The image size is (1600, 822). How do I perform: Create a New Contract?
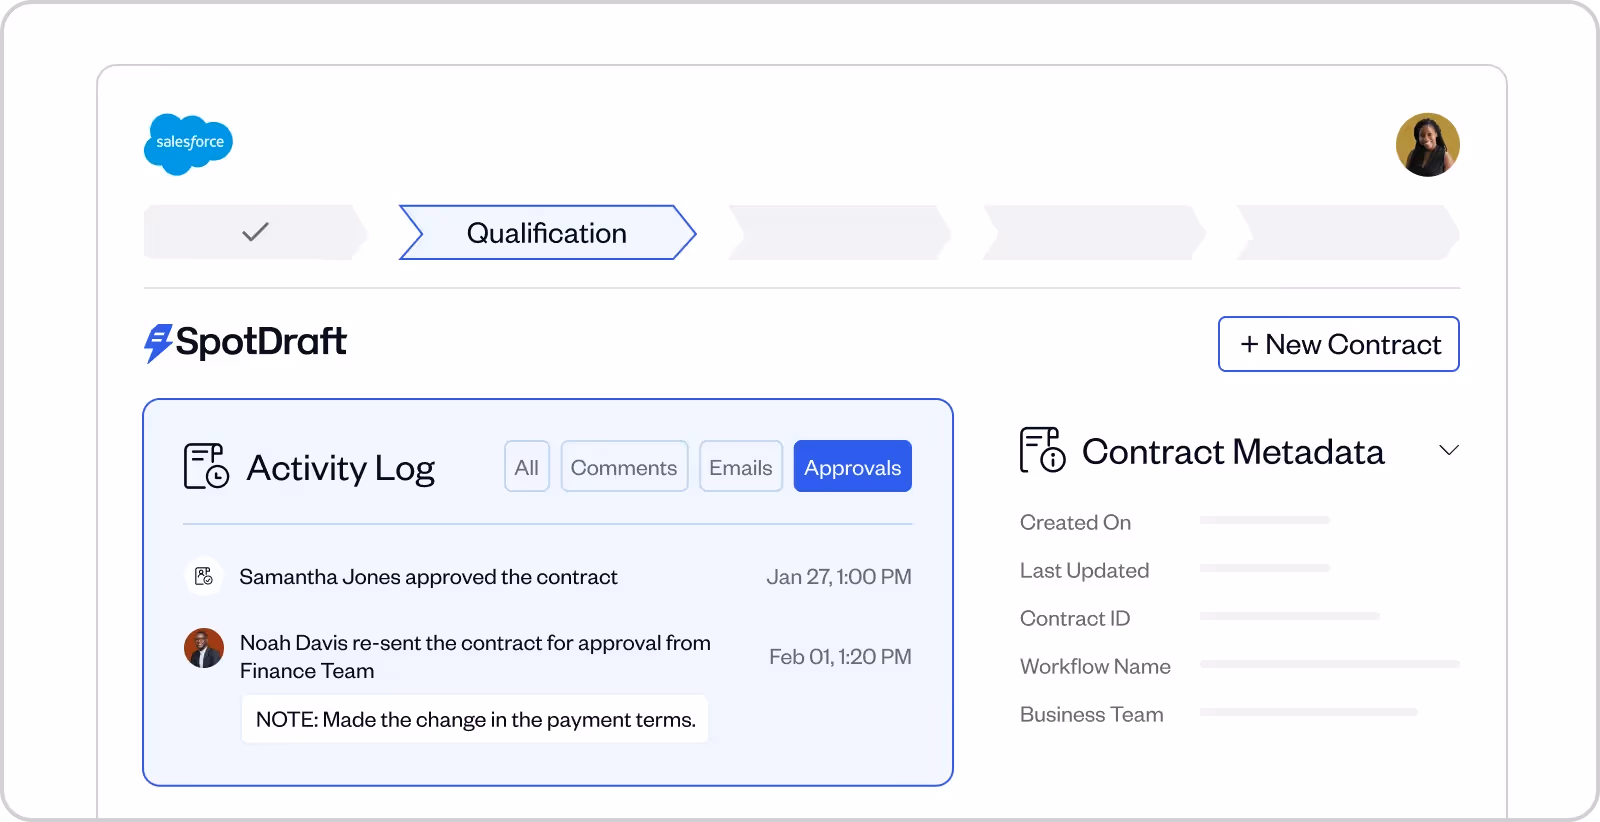(1338, 344)
